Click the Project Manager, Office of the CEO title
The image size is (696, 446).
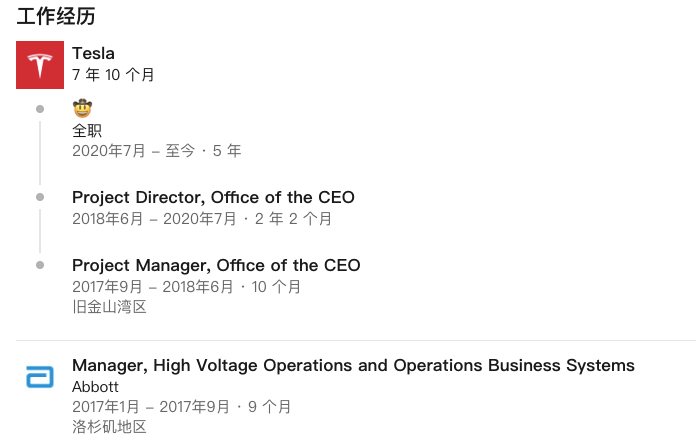click(216, 265)
